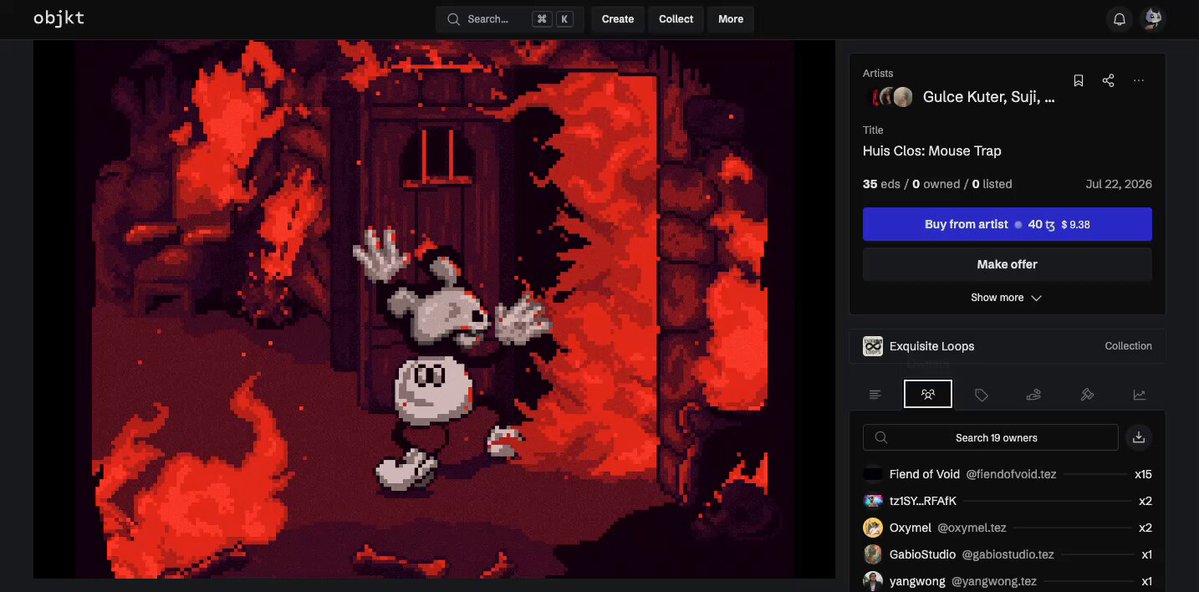Open yangwong's avatar
The width and height of the screenshot is (1199, 592).
[873, 581]
